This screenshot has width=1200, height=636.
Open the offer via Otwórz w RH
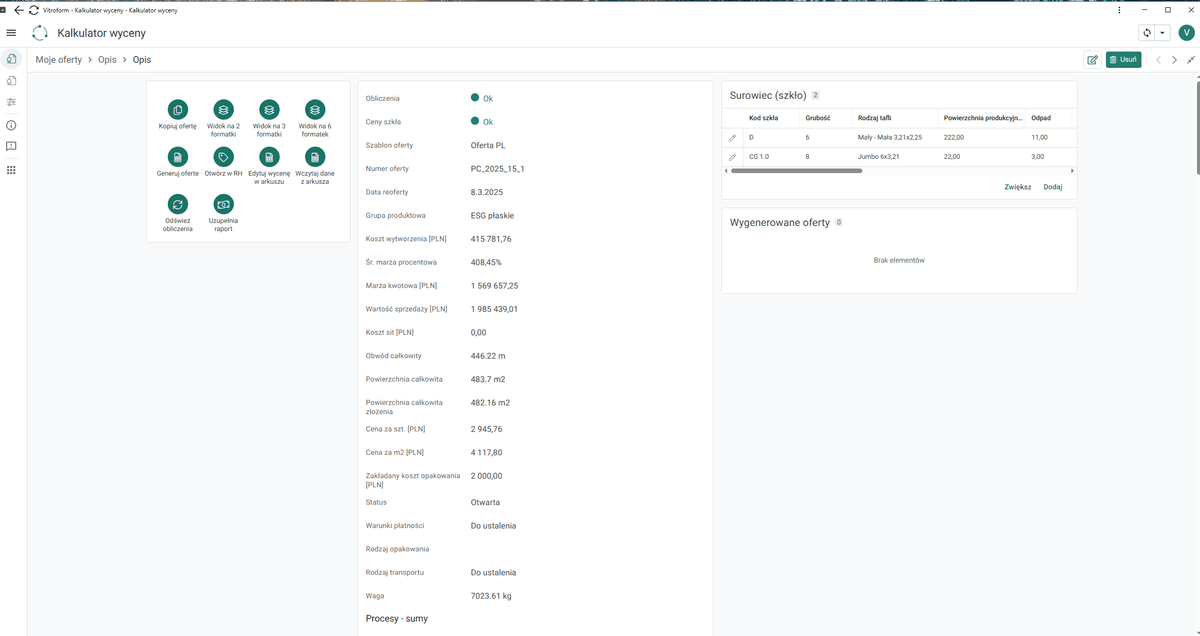tap(223, 157)
